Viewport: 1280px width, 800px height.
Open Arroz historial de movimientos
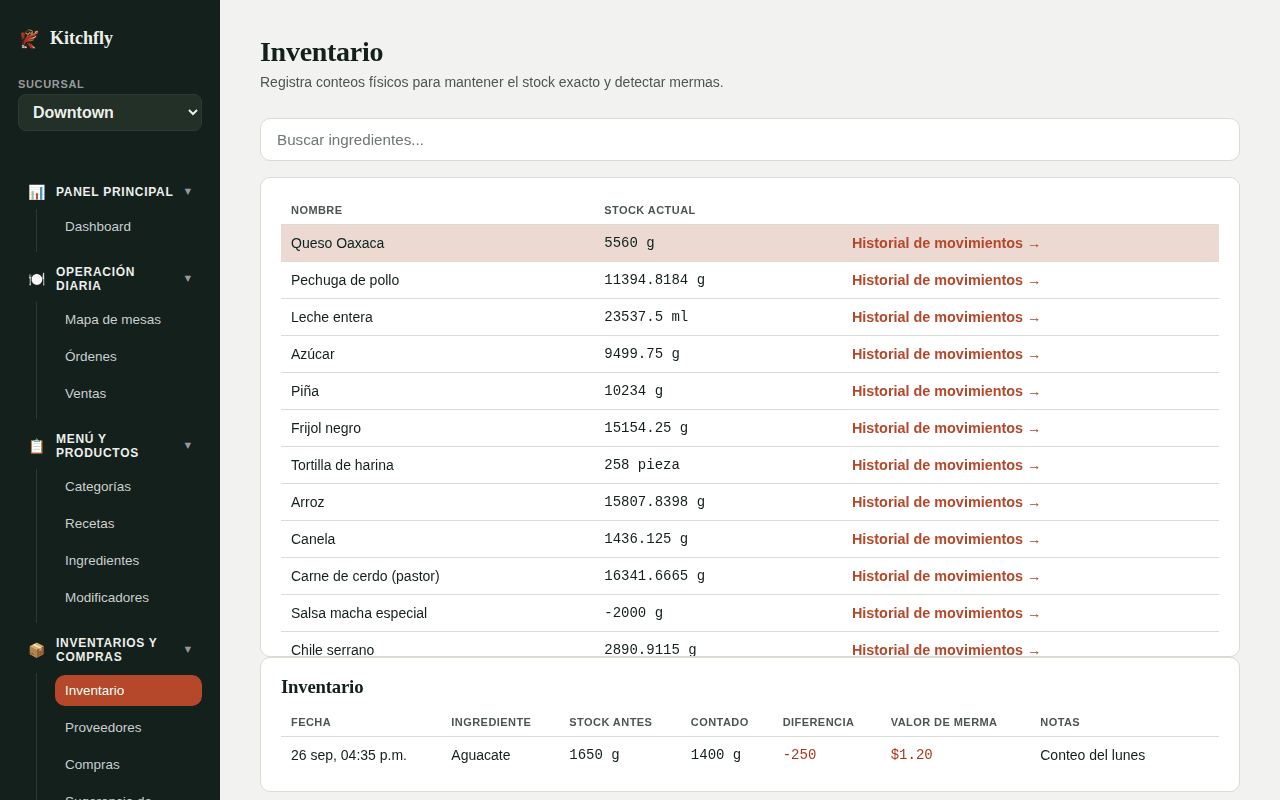(x=946, y=502)
